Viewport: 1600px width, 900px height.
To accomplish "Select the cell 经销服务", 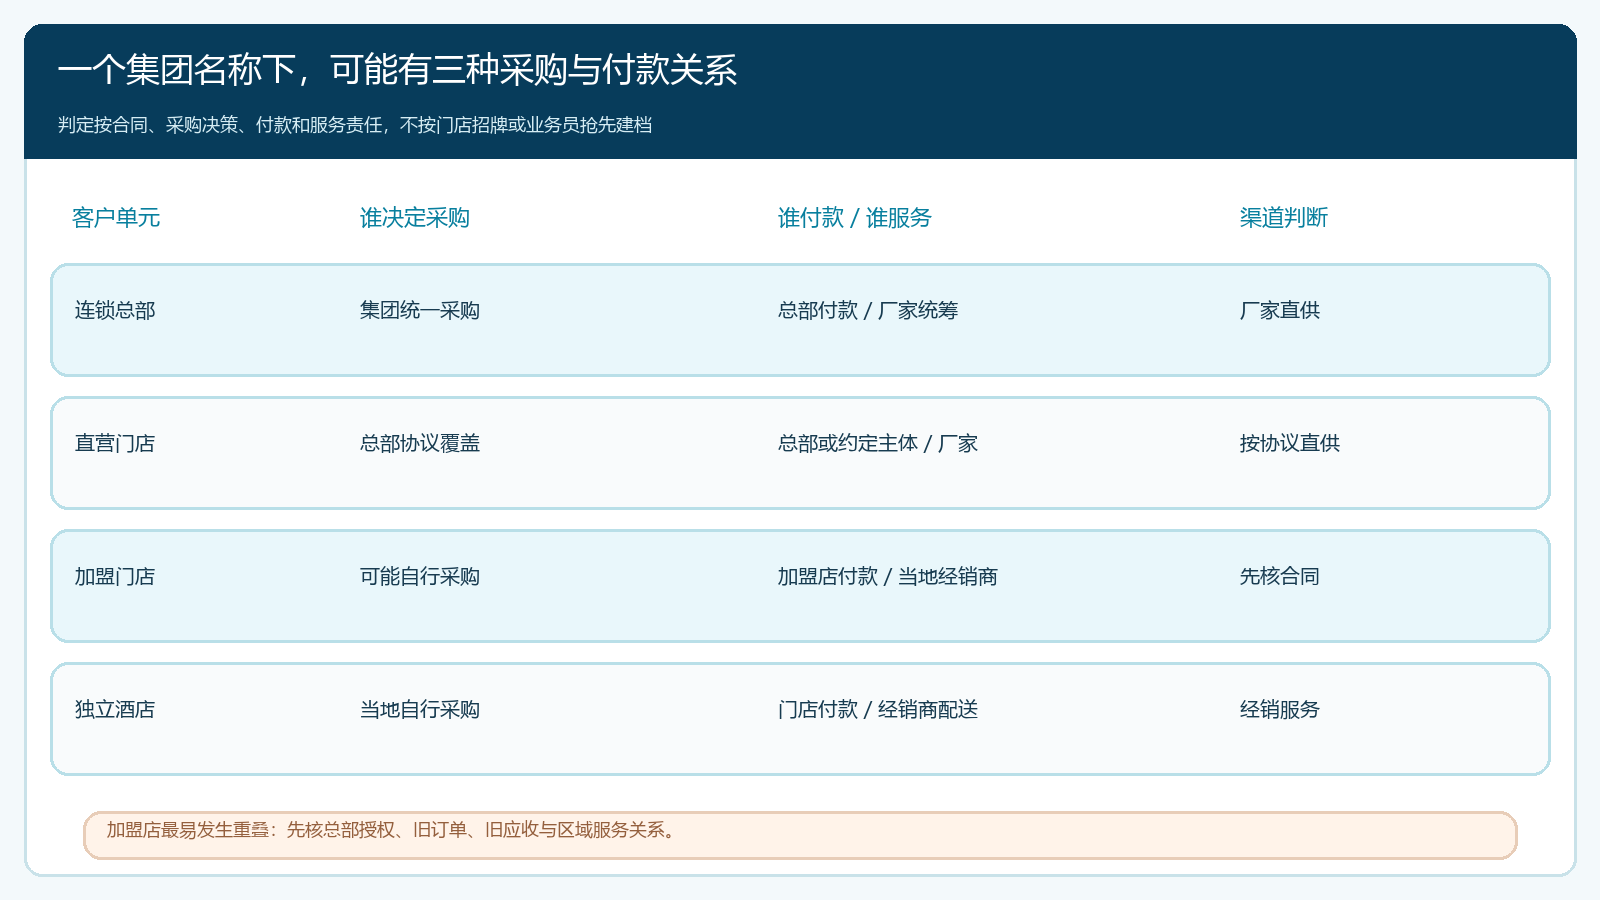I will pyautogui.click(x=1280, y=710).
